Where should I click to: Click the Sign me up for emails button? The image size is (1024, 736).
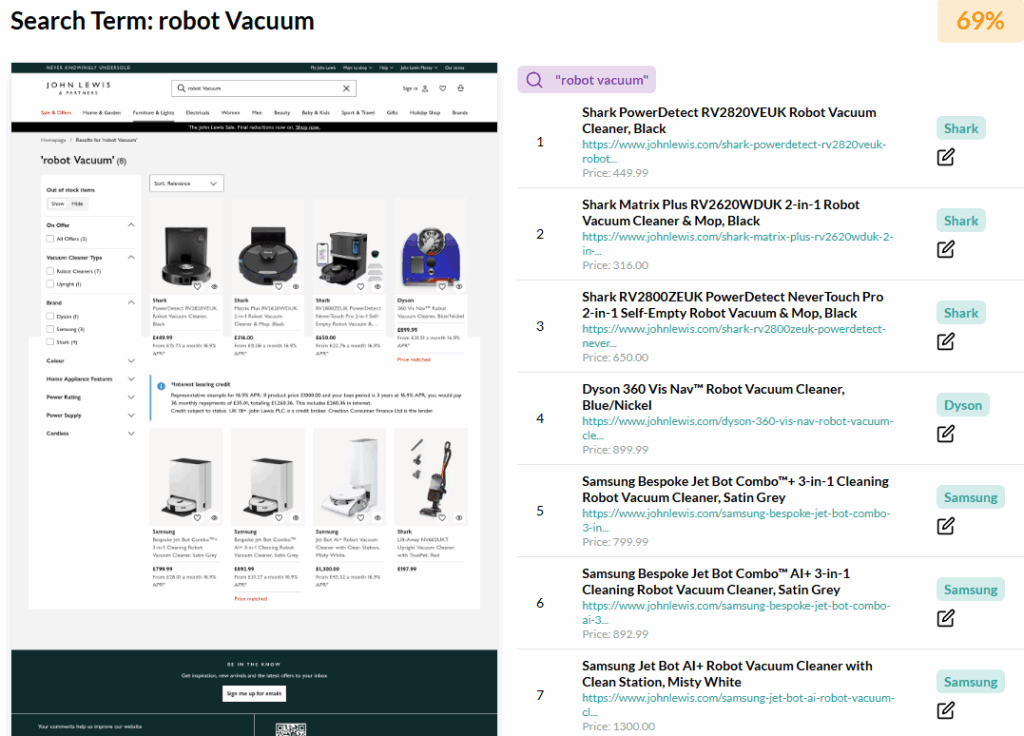pyautogui.click(x=254, y=694)
